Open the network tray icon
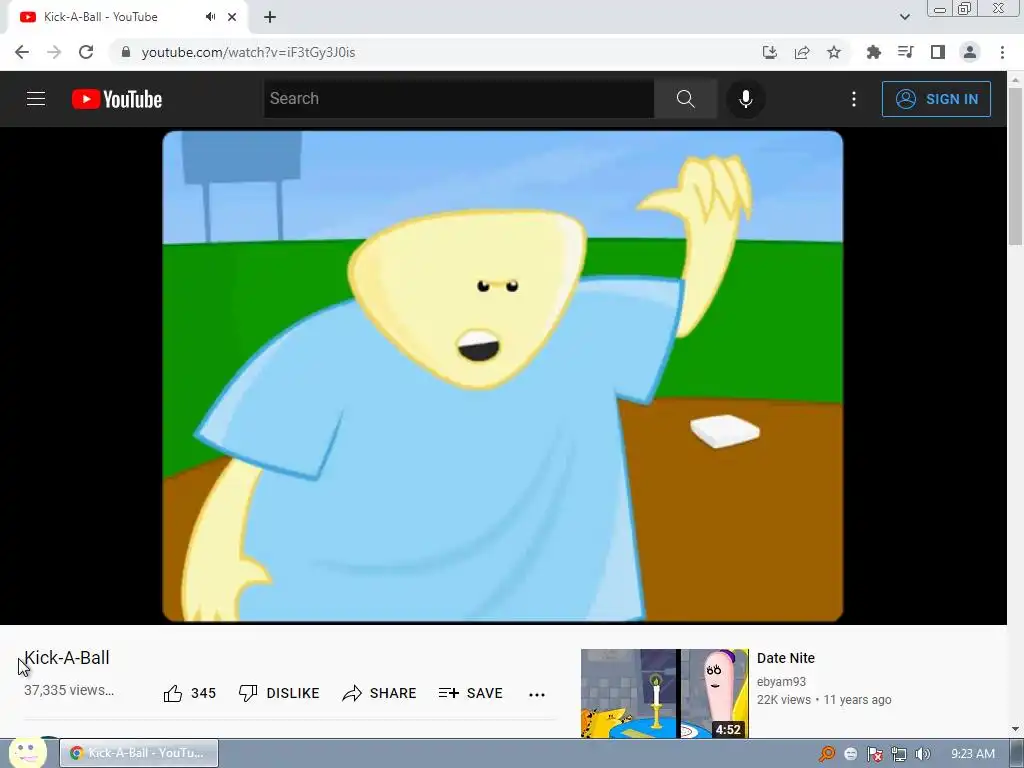This screenshot has height=768, width=1024. (899, 754)
